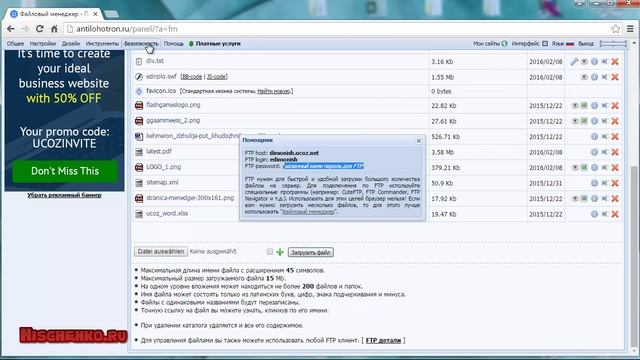Delete ucoz_word.xlsx using the red X
This screenshot has width=640, height=360.
[615, 214]
